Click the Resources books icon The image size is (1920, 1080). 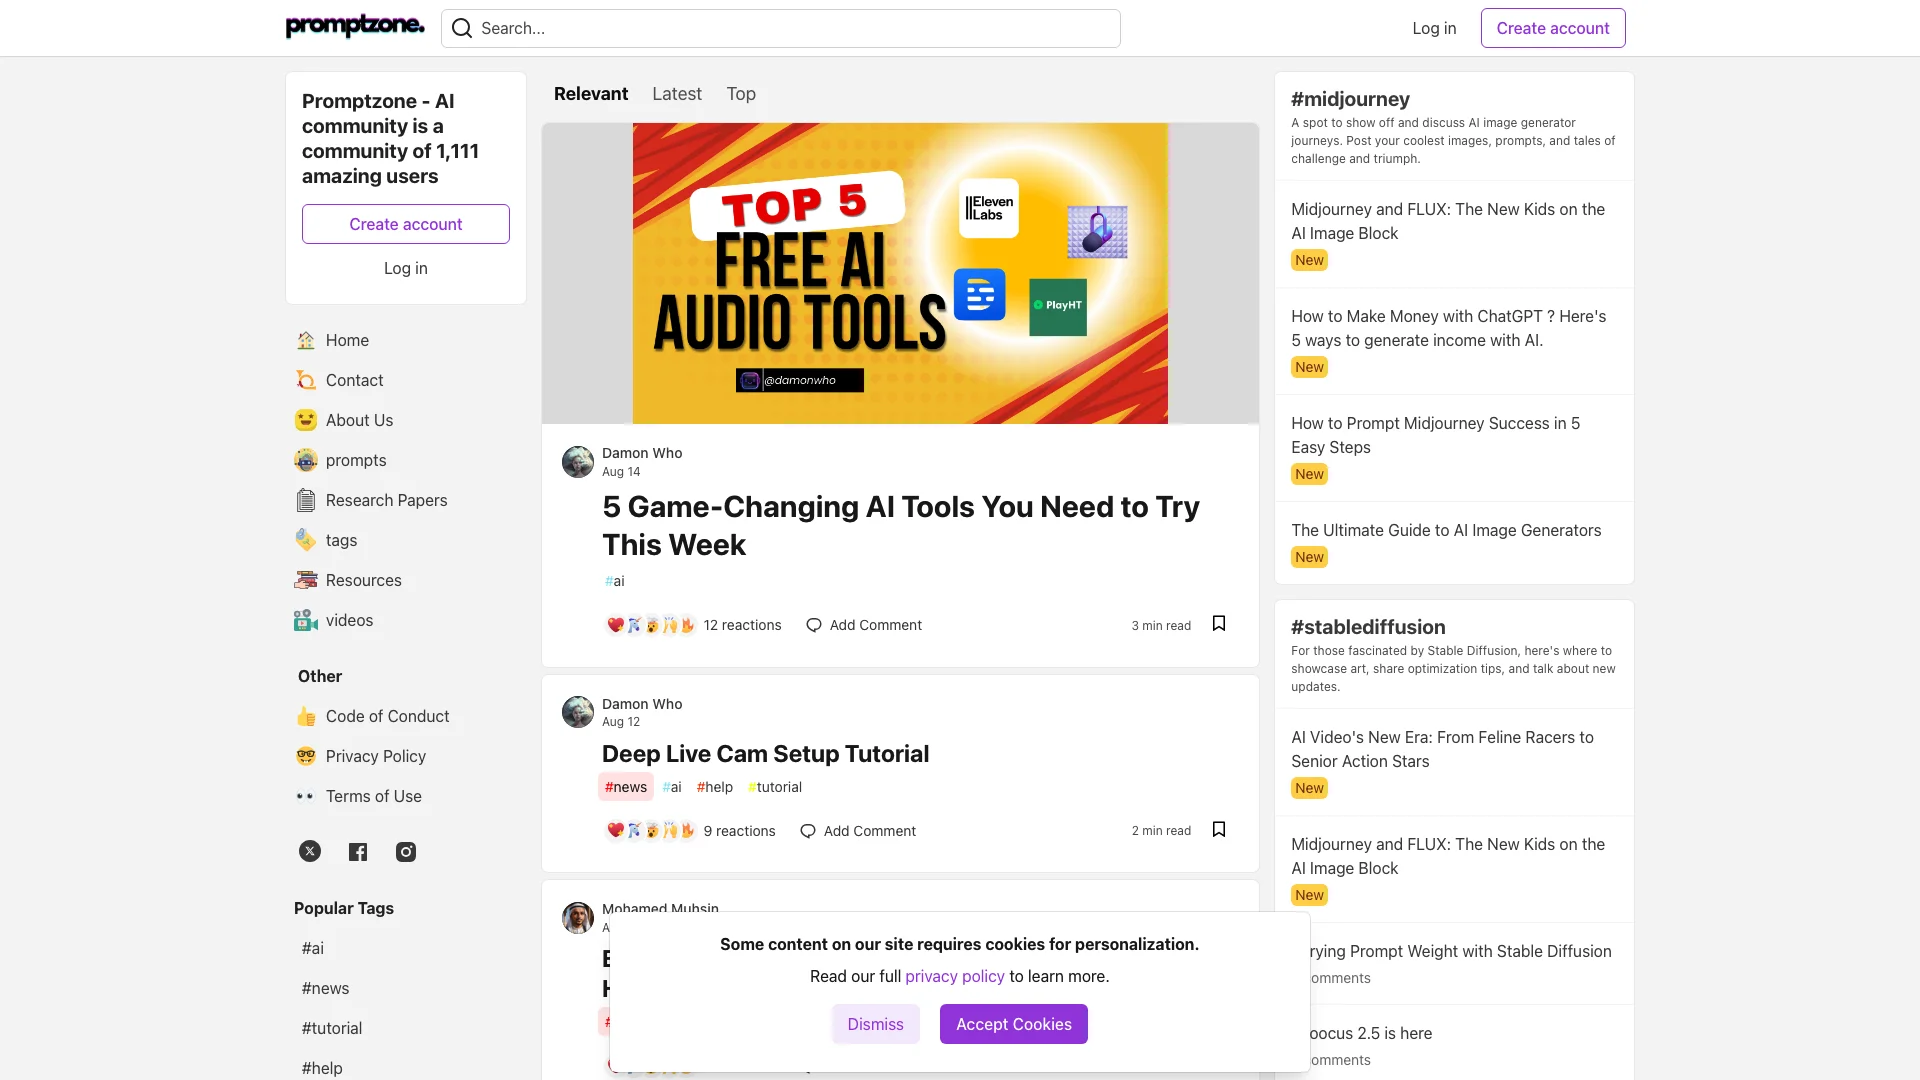point(306,580)
